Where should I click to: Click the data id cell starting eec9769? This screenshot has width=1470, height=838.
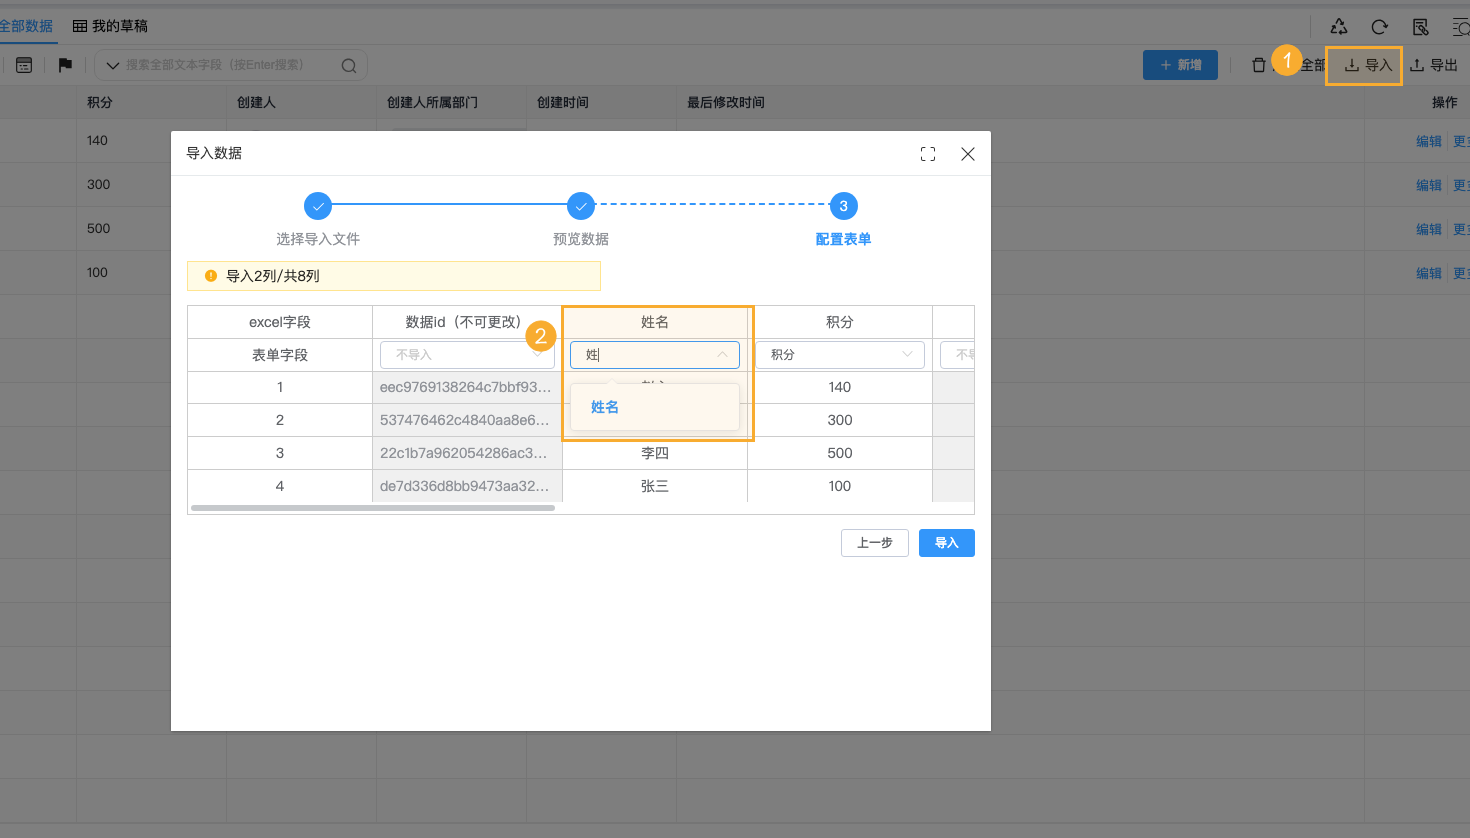(x=467, y=387)
